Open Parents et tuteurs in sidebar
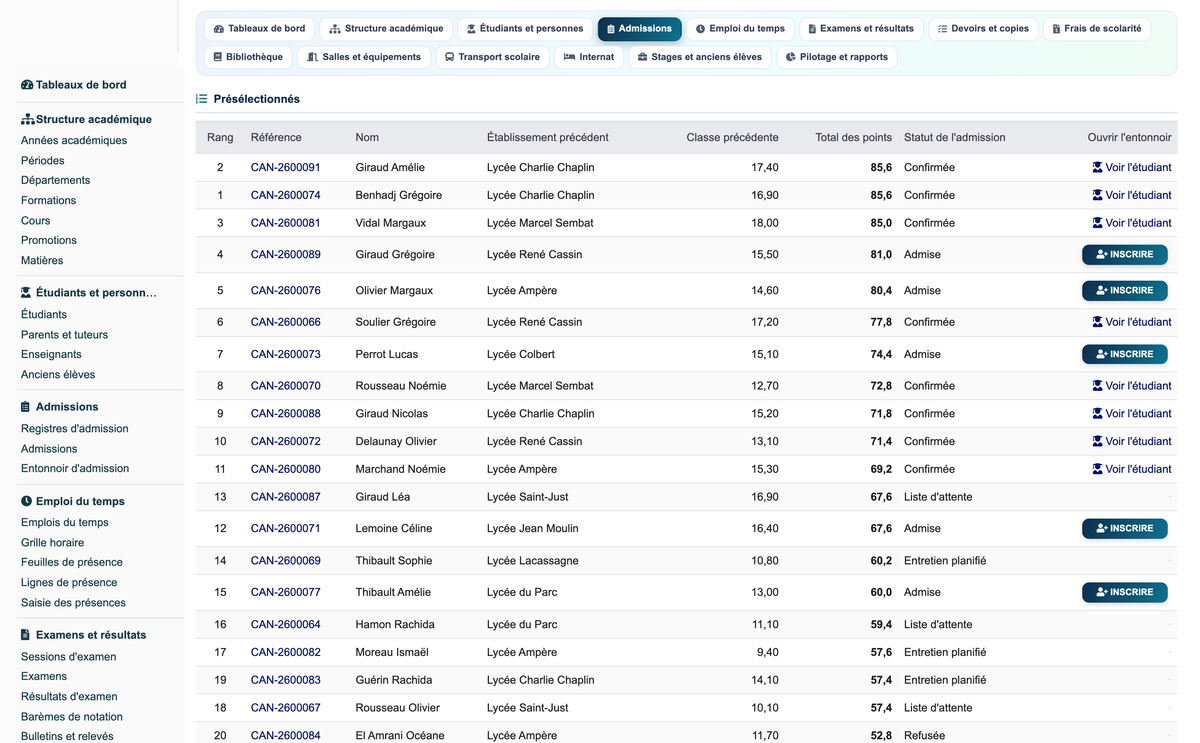 pyautogui.click(x=65, y=335)
